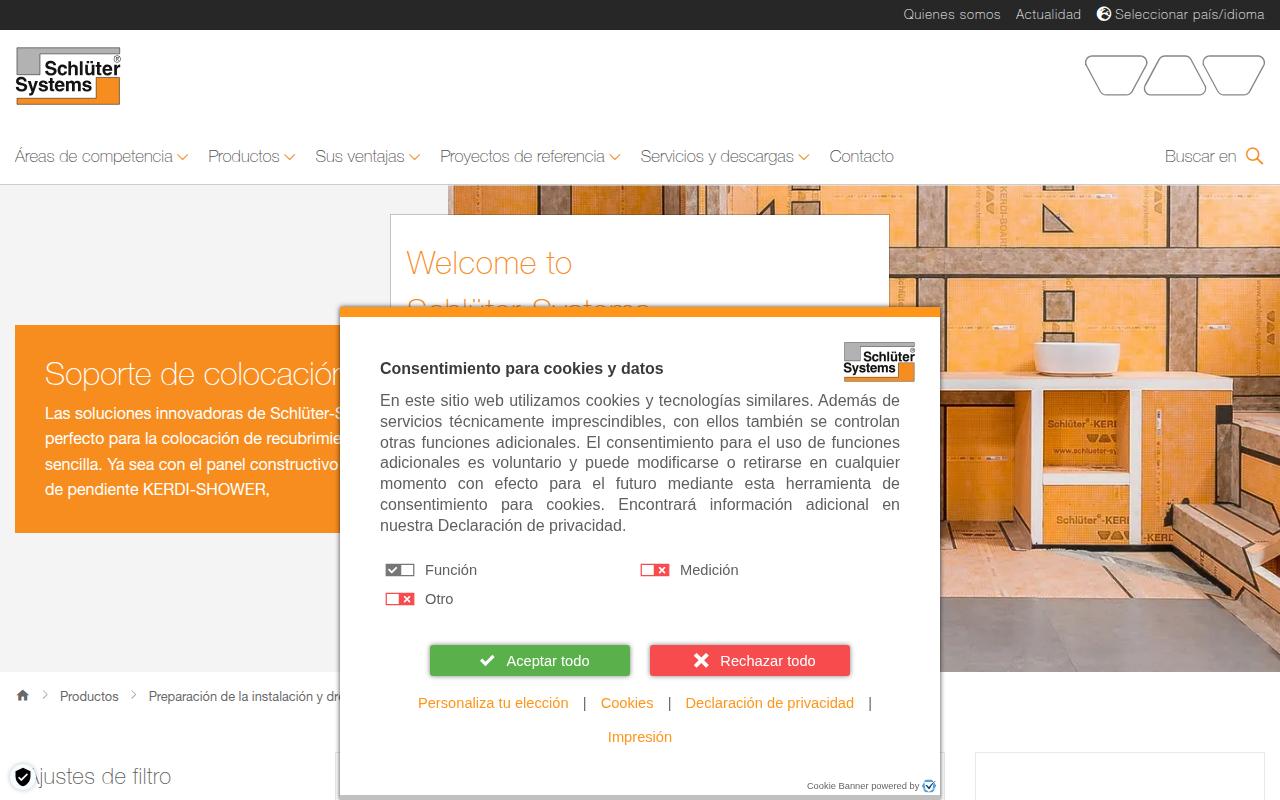Open the Cookies link in dialog
The width and height of the screenshot is (1280, 800).
[x=627, y=703]
